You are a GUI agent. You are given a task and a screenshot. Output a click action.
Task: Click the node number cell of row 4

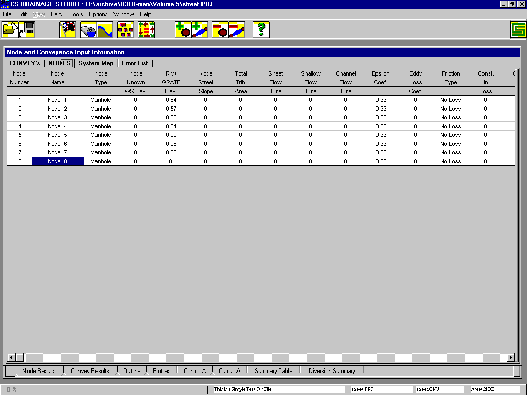pyautogui.click(x=20, y=126)
